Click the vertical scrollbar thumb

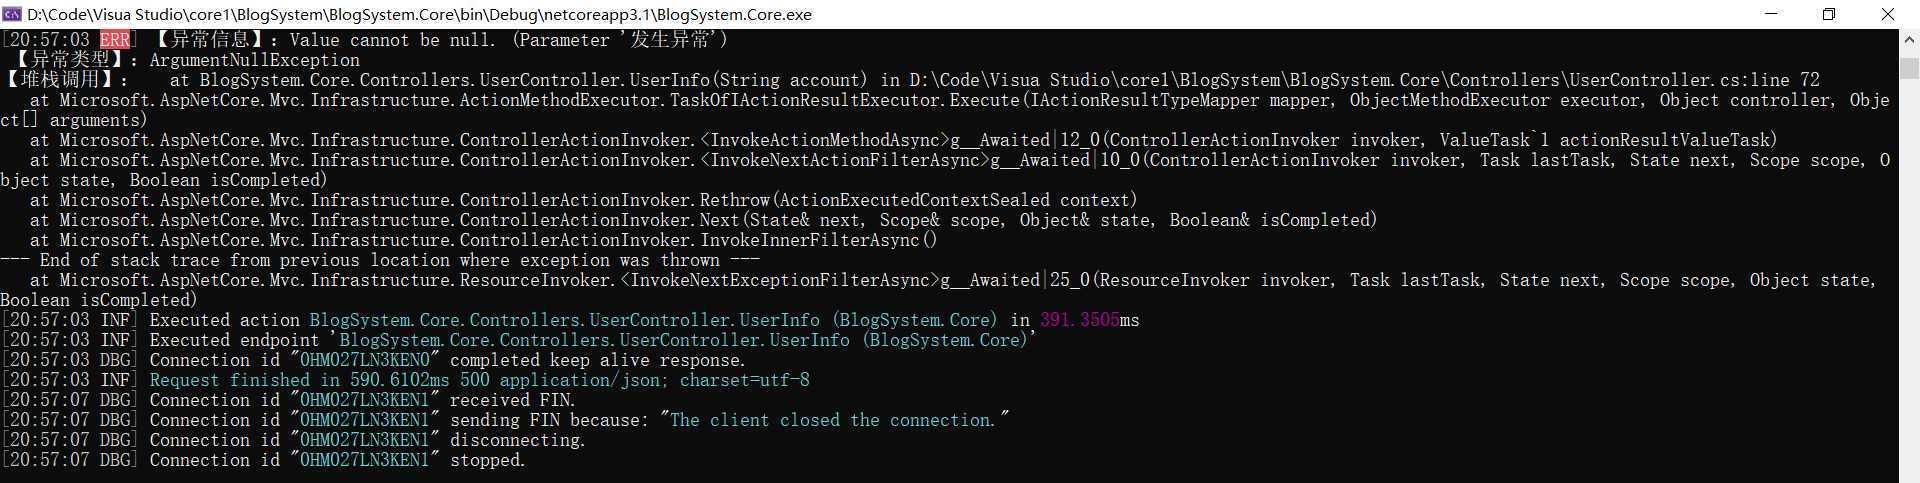1909,68
